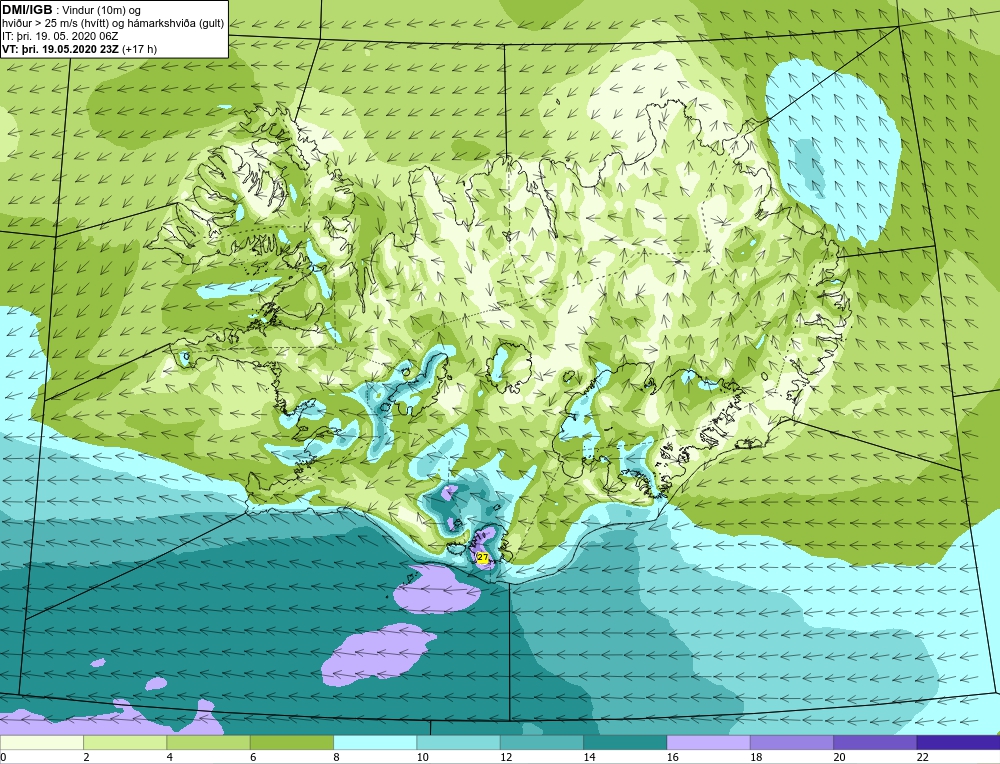Select the 18–20 m/s purple swatch
The image size is (1000, 764).
click(791, 742)
